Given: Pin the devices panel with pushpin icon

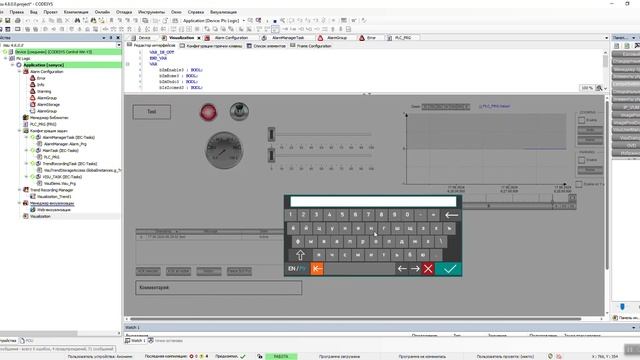Looking at the screenshot, I should (111, 38).
